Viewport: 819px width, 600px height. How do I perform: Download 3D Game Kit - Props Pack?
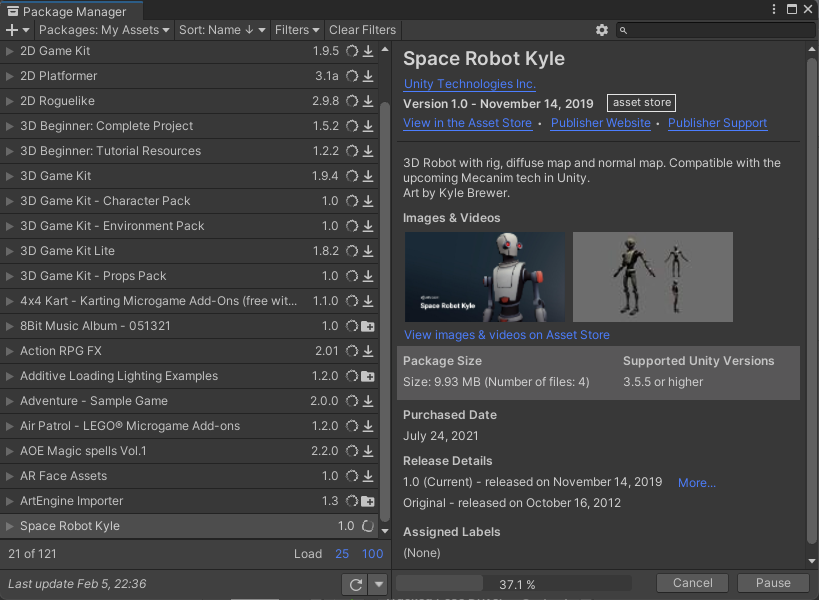click(x=368, y=276)
